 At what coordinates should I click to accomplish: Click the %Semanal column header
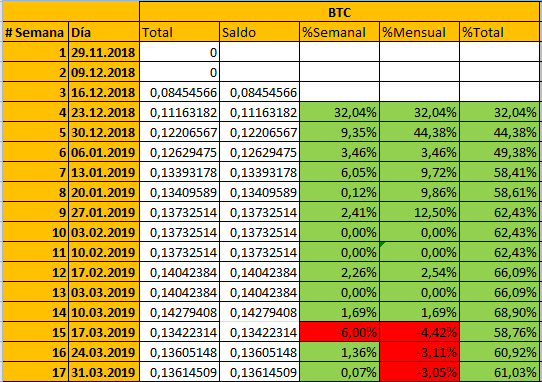pos(339,32)
